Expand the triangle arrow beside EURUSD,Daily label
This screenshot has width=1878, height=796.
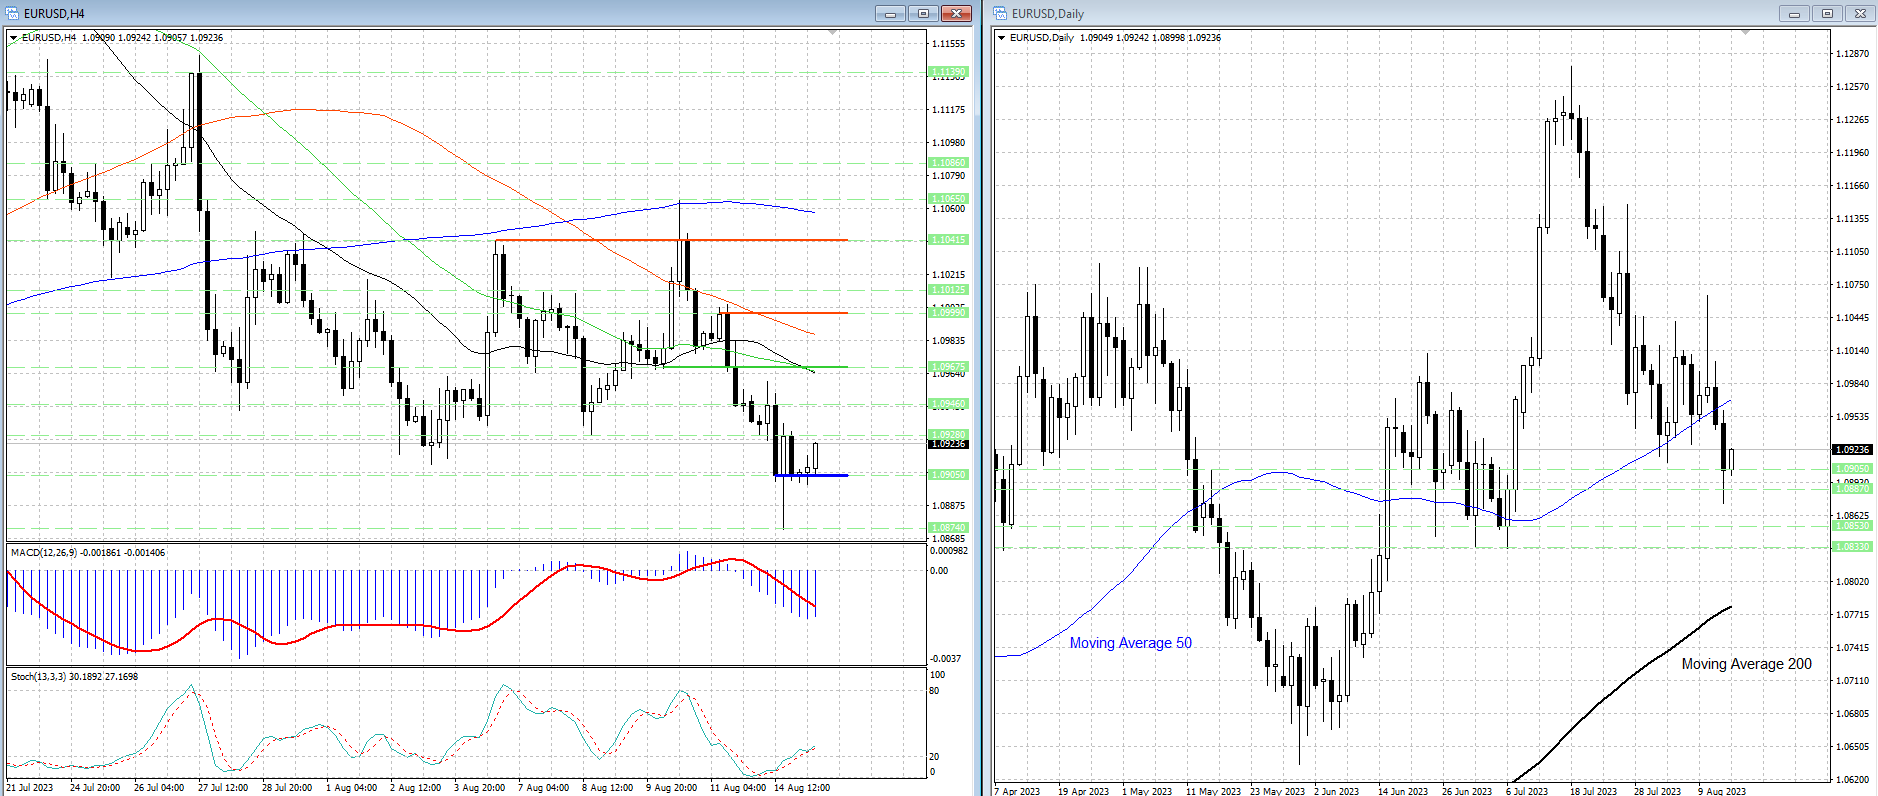tap(1002, 38)
